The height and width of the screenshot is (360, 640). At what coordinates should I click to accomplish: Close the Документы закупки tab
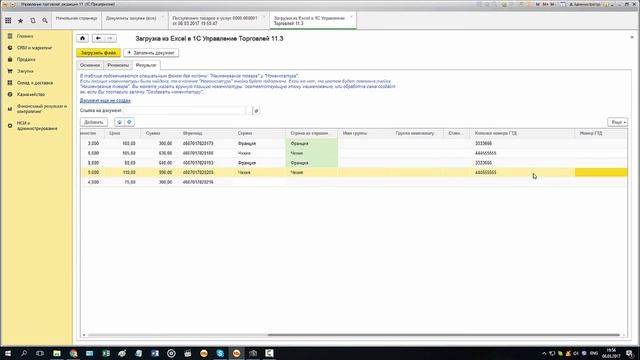[x=163, y=17]
